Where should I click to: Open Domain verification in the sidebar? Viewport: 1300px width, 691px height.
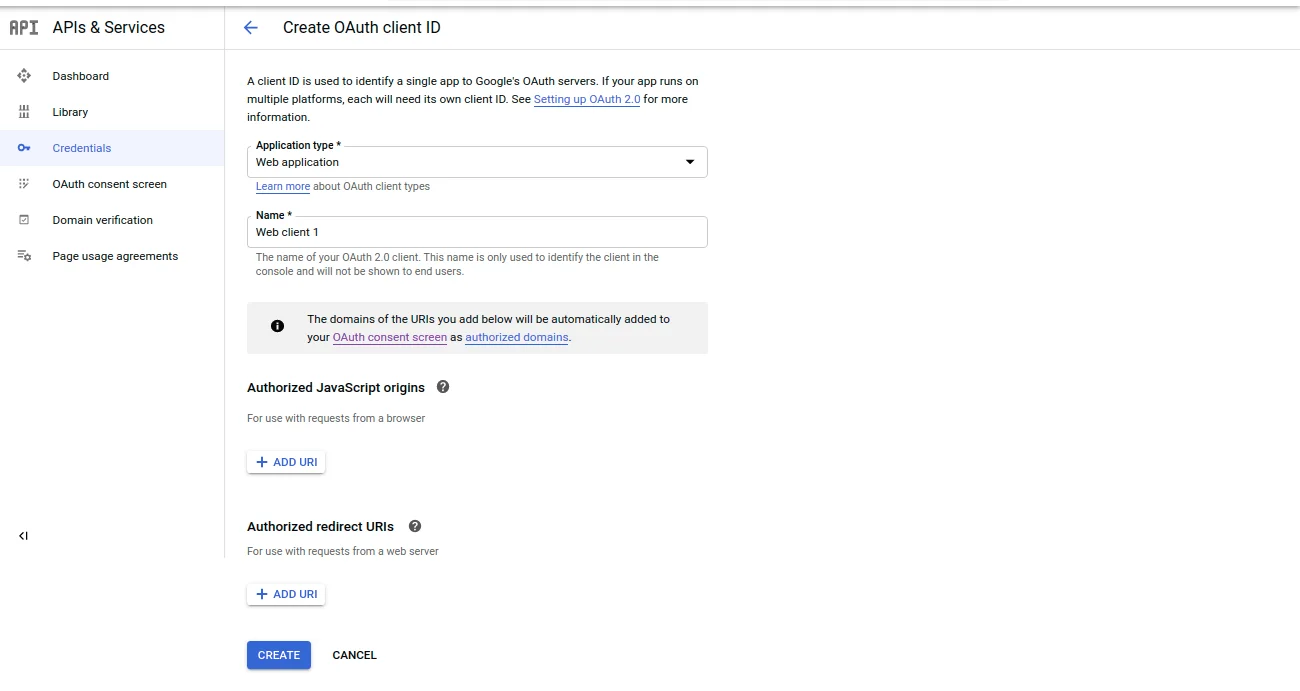(x=112, y=220)
